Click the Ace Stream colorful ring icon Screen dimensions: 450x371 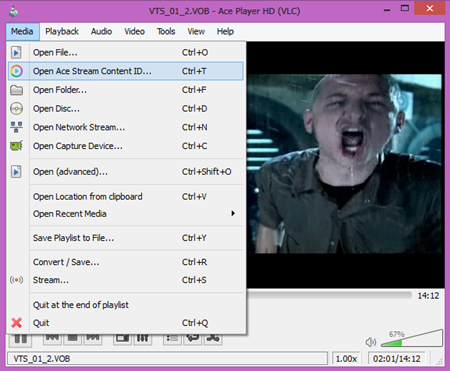(16, 71)
